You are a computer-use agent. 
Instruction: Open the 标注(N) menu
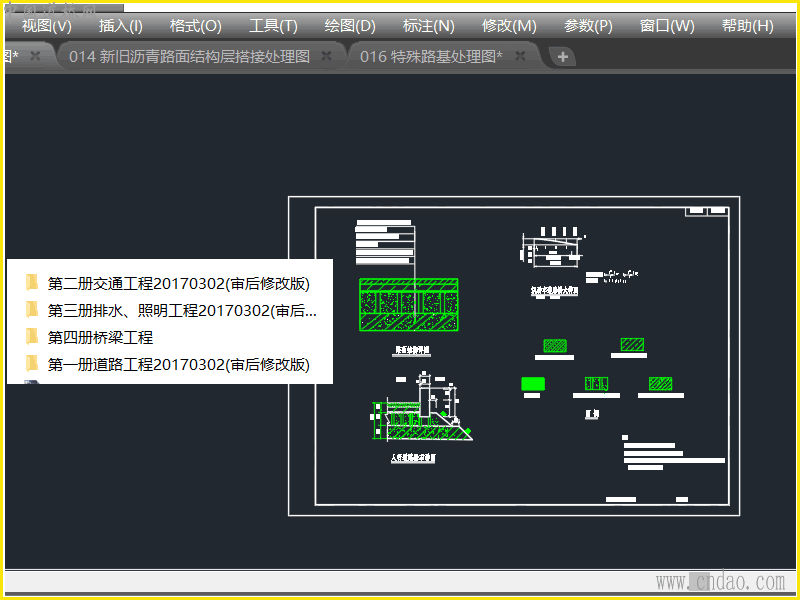click(429, 26)
